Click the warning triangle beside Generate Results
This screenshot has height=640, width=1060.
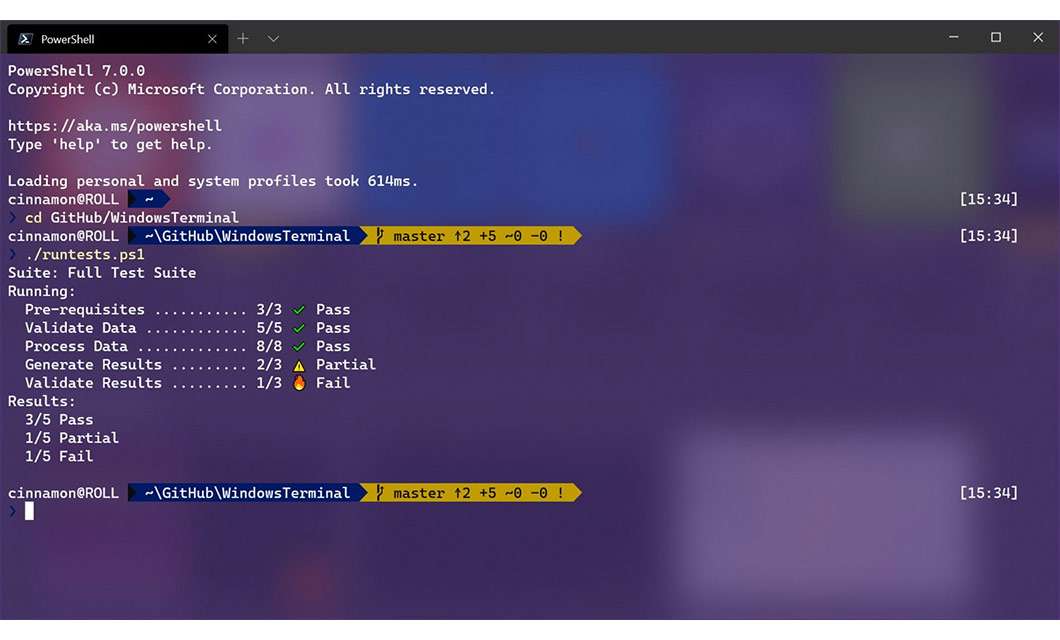coord(299,365)
